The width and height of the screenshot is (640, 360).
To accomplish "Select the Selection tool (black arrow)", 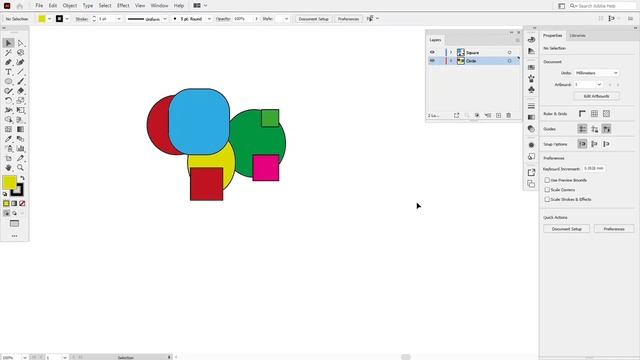I will click(9, 43).
